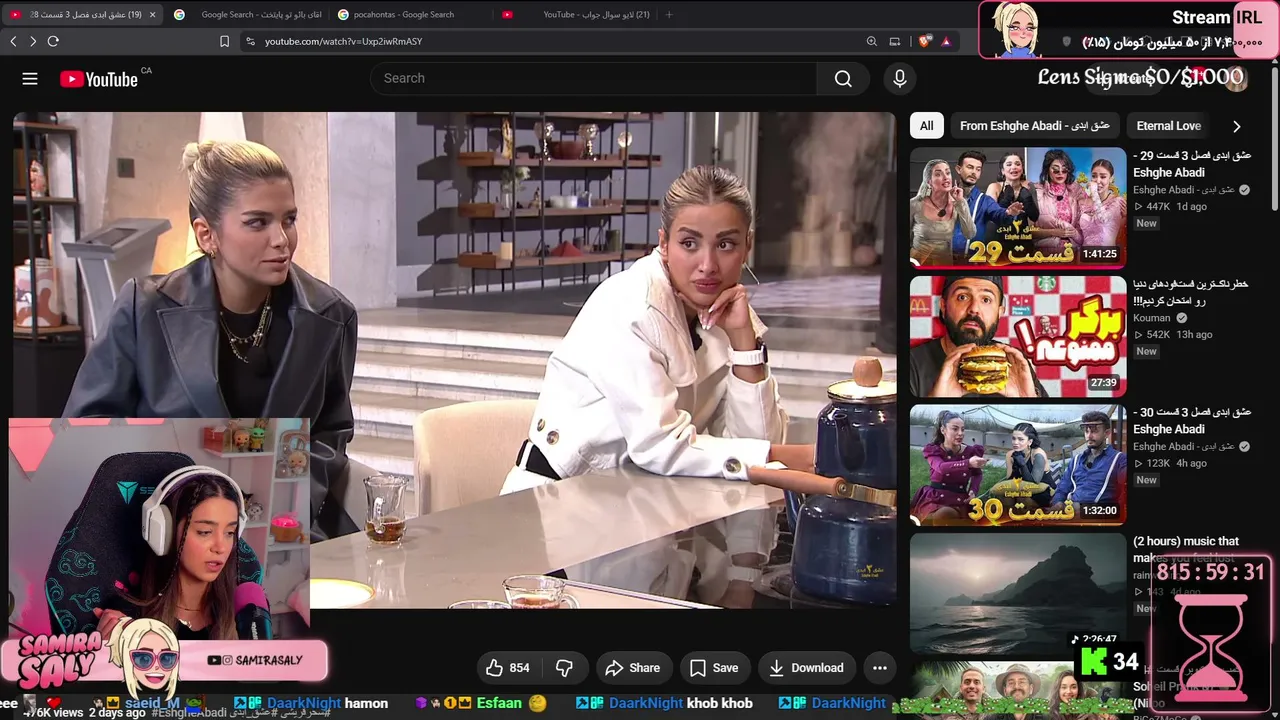The height and width of the screenshot is (720, 1280).
Task: Switch to the pocahontas Google Search tab
Action: (403, 14)
